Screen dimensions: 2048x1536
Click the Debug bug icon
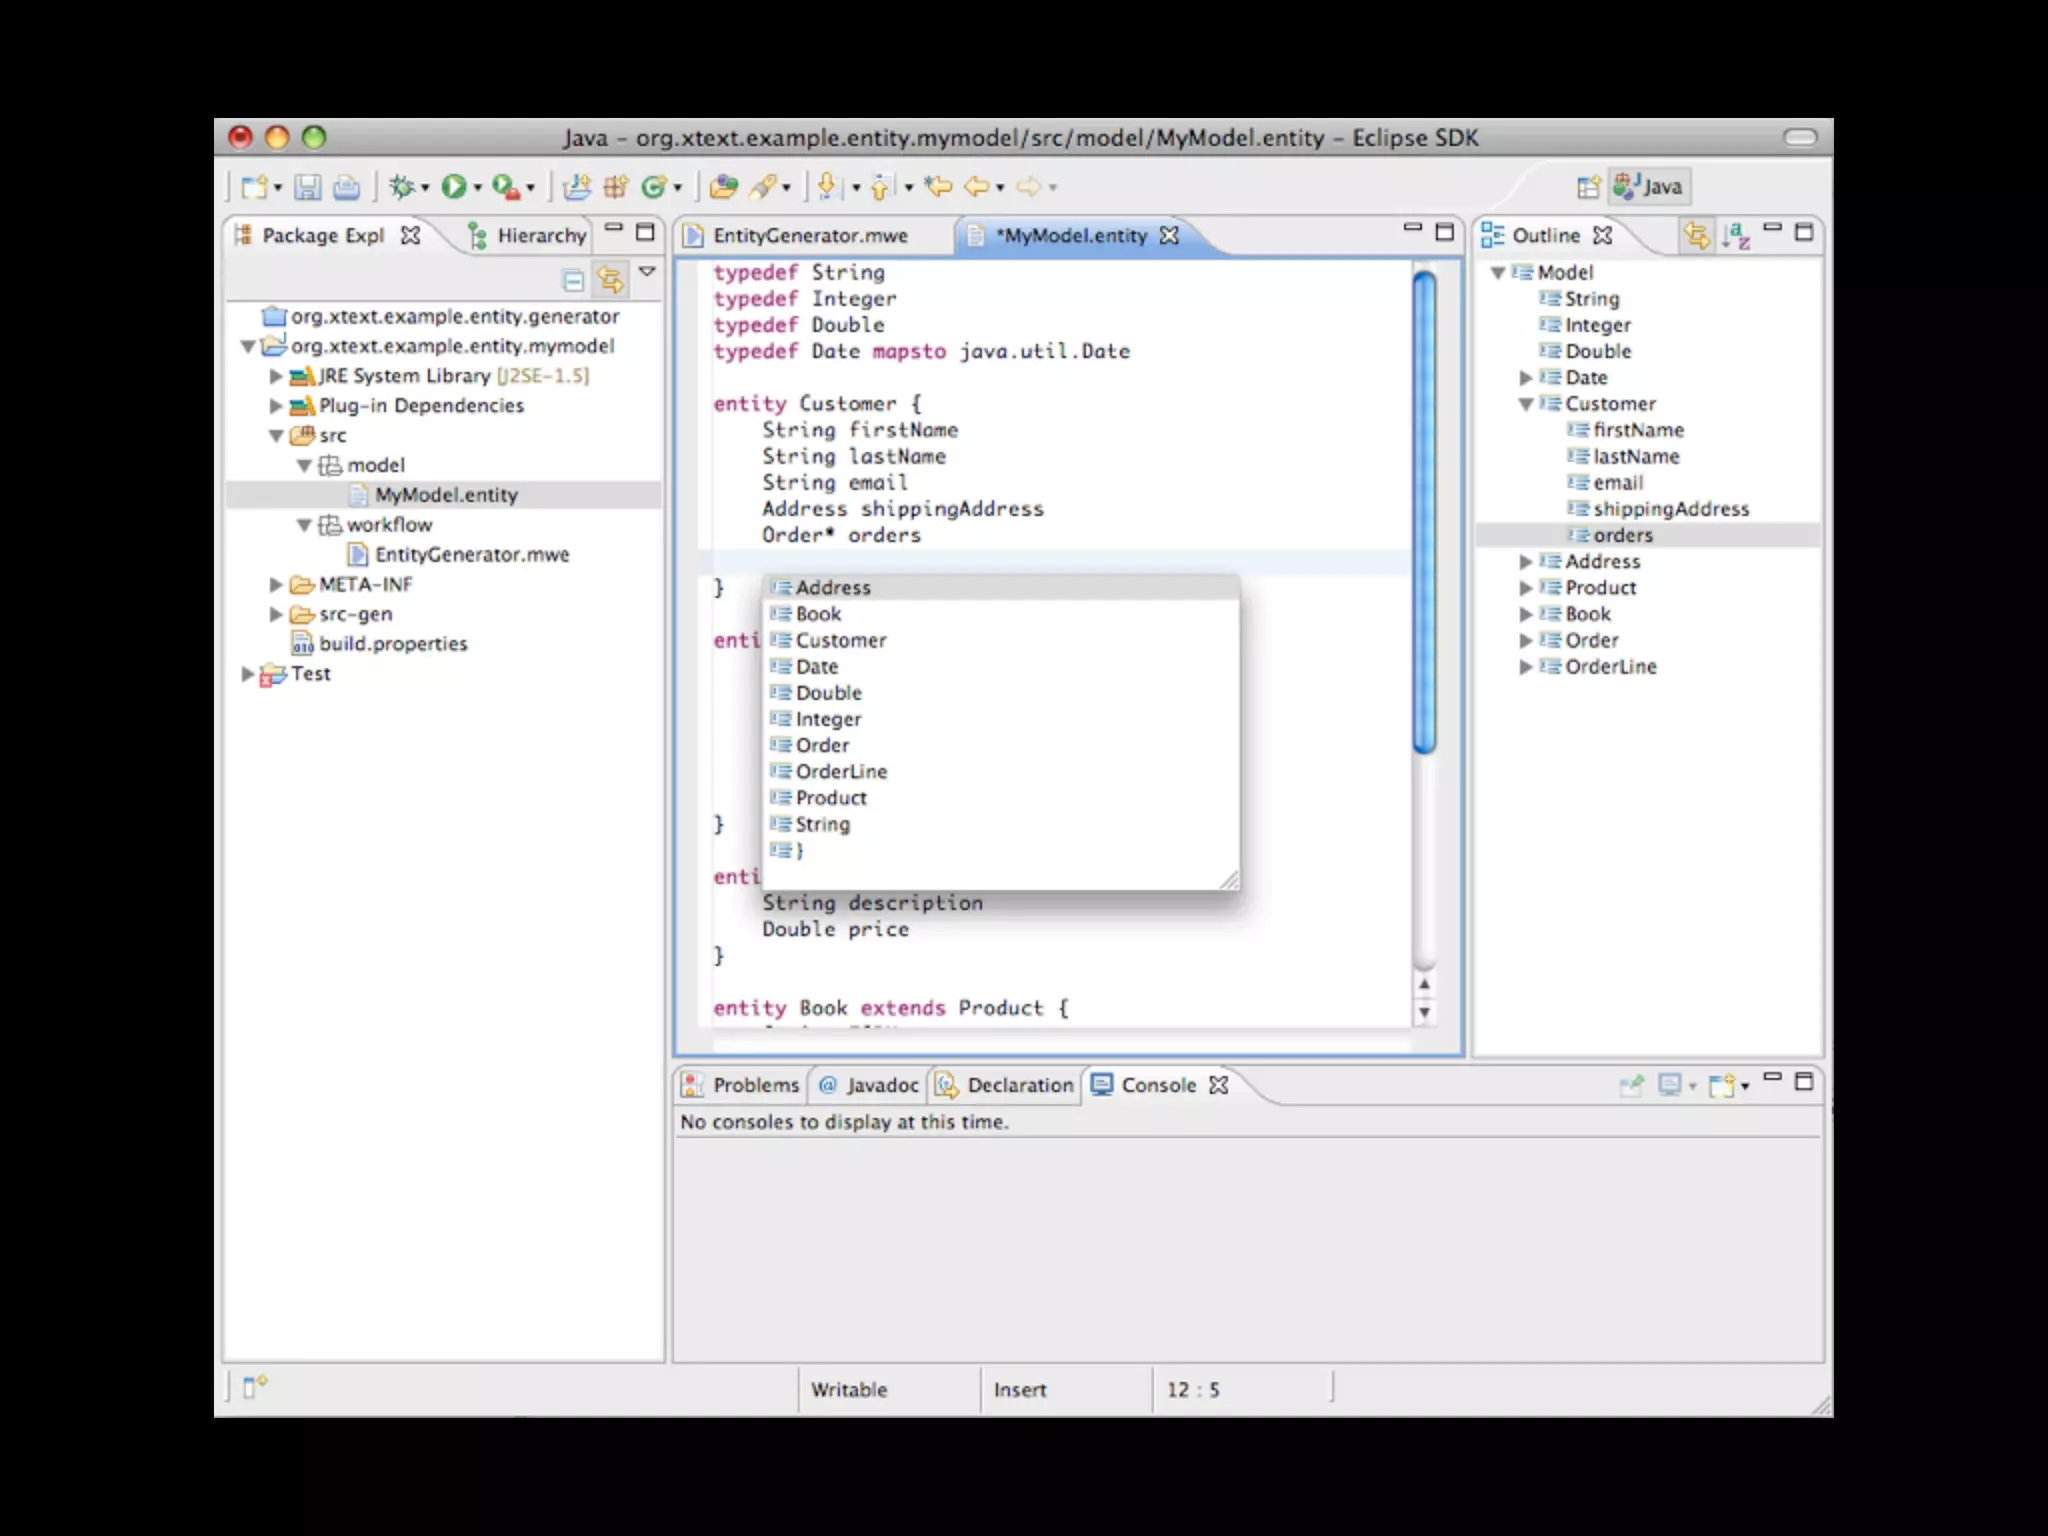(402, 187)
